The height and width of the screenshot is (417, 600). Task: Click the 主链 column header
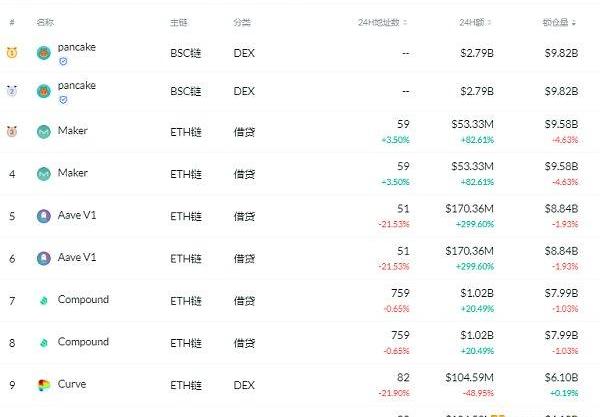(178, 23)
